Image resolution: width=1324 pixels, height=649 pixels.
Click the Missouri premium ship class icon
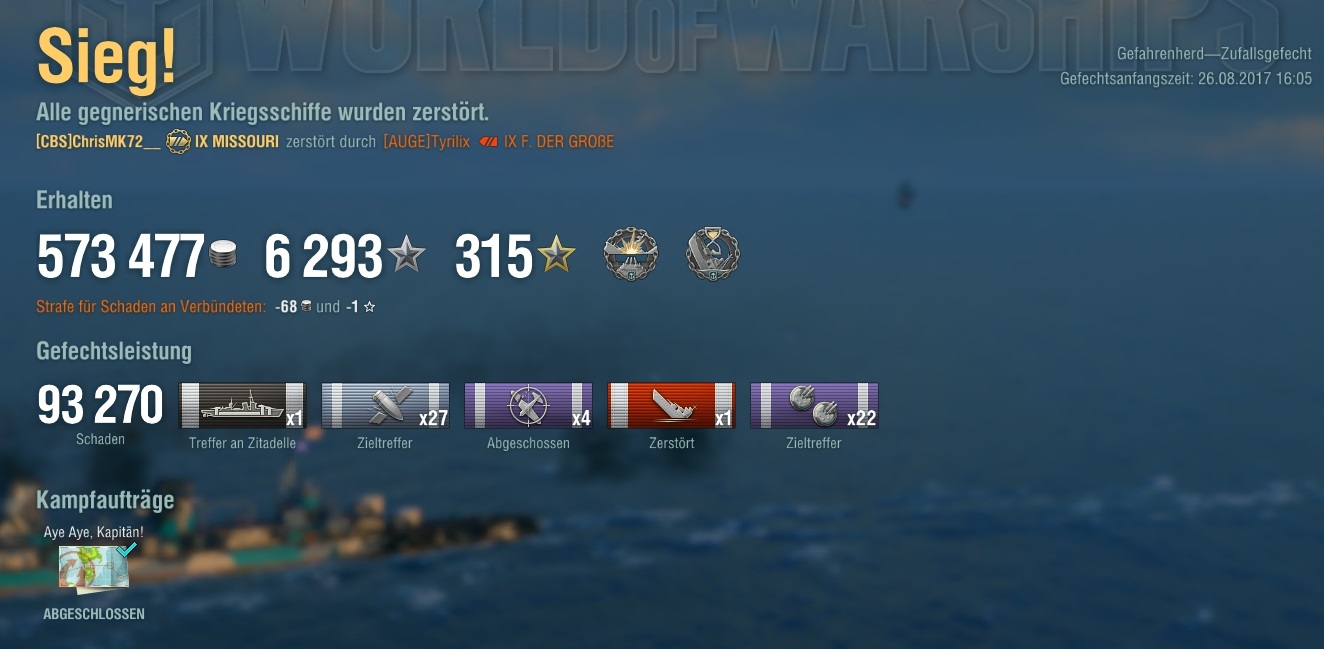pos(178,142)
